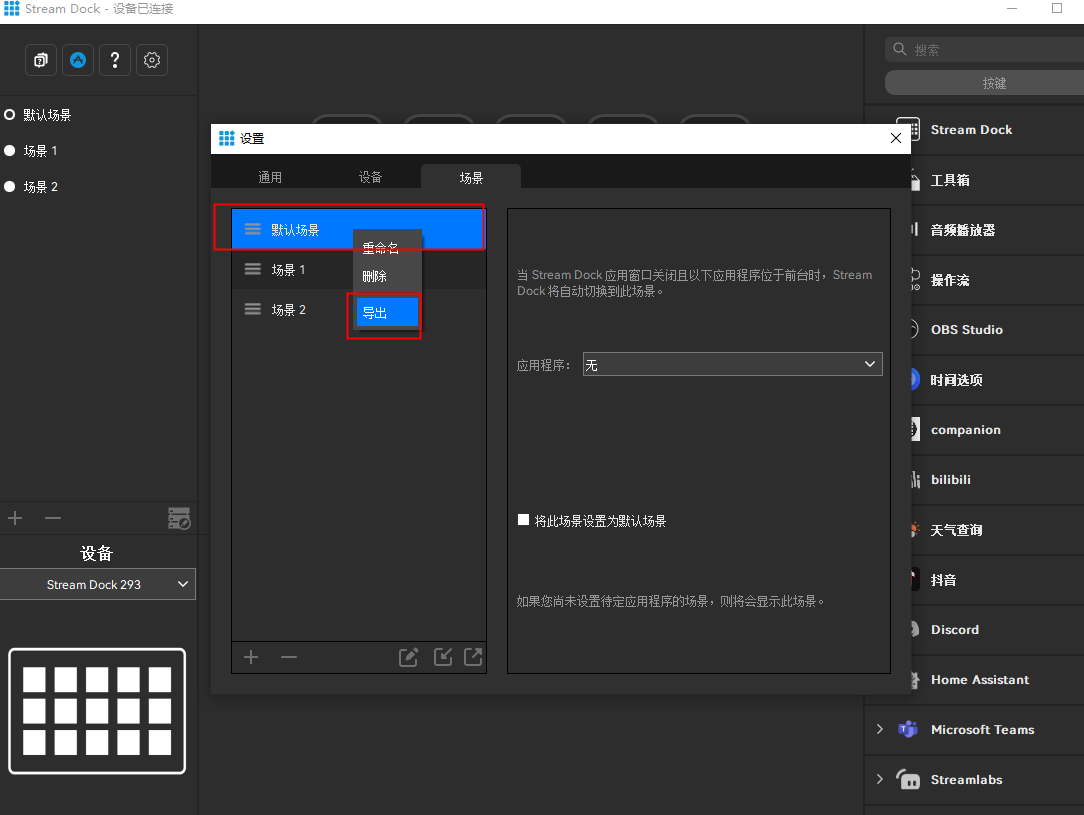Add a scene with the main window plus icon
The image size is (1084, 815).
15,518
